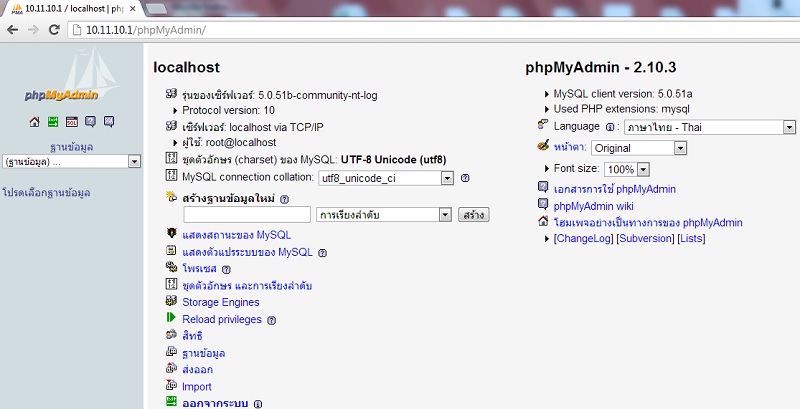Click the character sets and collations icon
The height and width of the screenshot is (409, 800).
[171, 285]
